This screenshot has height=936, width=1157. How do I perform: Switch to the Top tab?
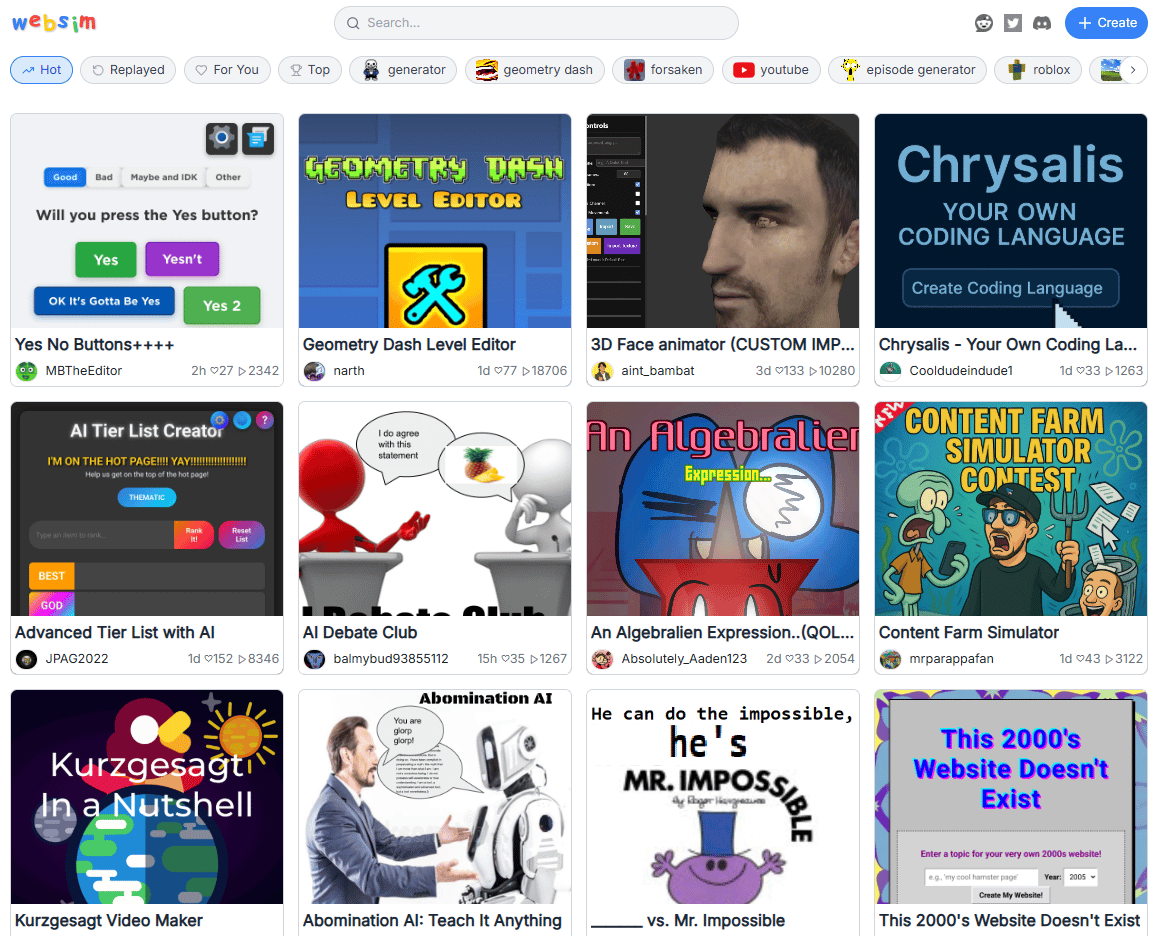click(x=309, y=70)
